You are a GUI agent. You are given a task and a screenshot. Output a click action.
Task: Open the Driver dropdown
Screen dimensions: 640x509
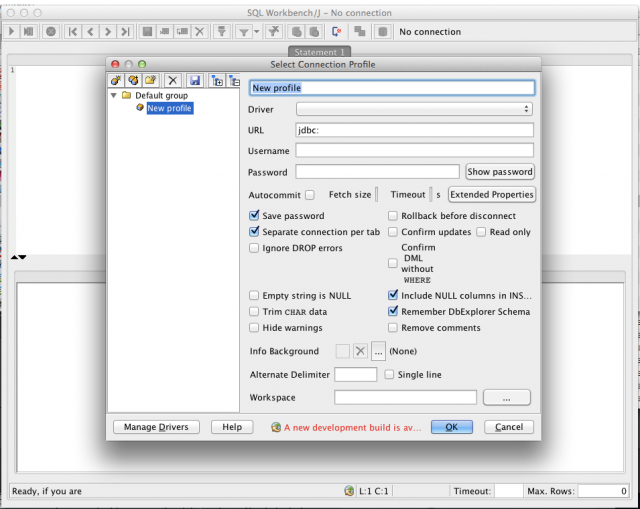414,109
